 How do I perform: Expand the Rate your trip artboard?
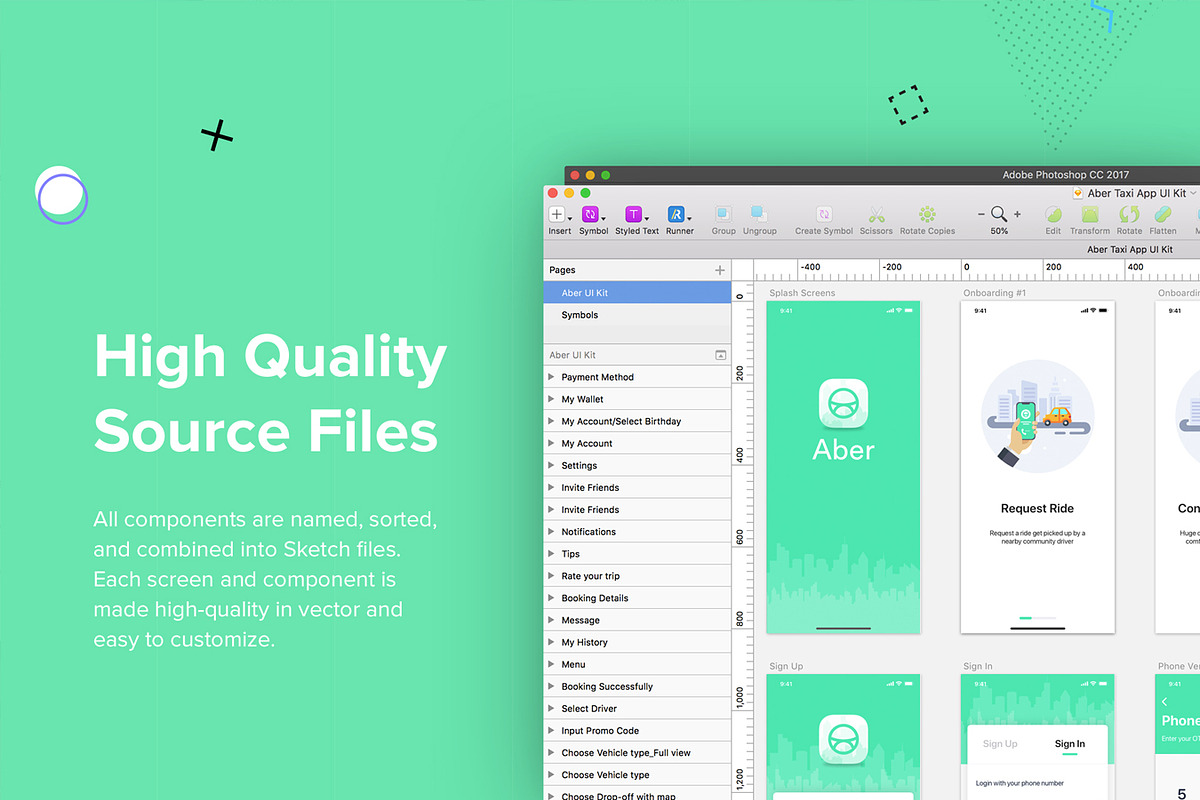pyautogui.click(x=551, y=576)
